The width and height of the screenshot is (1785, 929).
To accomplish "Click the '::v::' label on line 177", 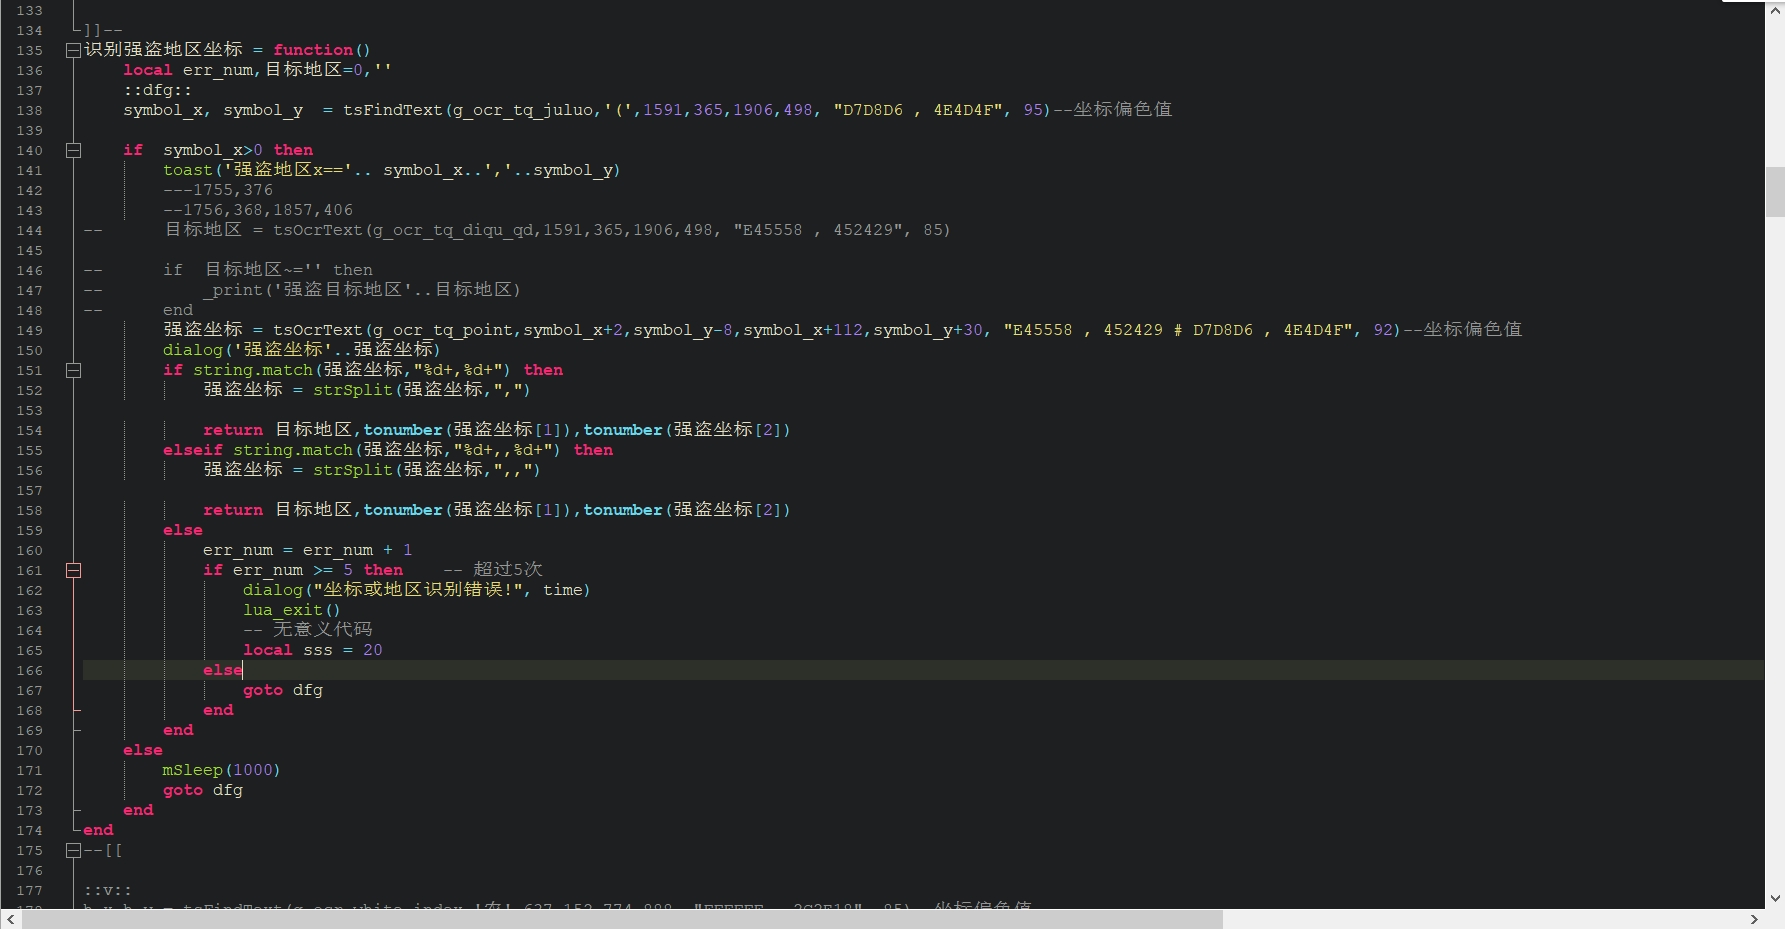I will [x=108, y=890].
